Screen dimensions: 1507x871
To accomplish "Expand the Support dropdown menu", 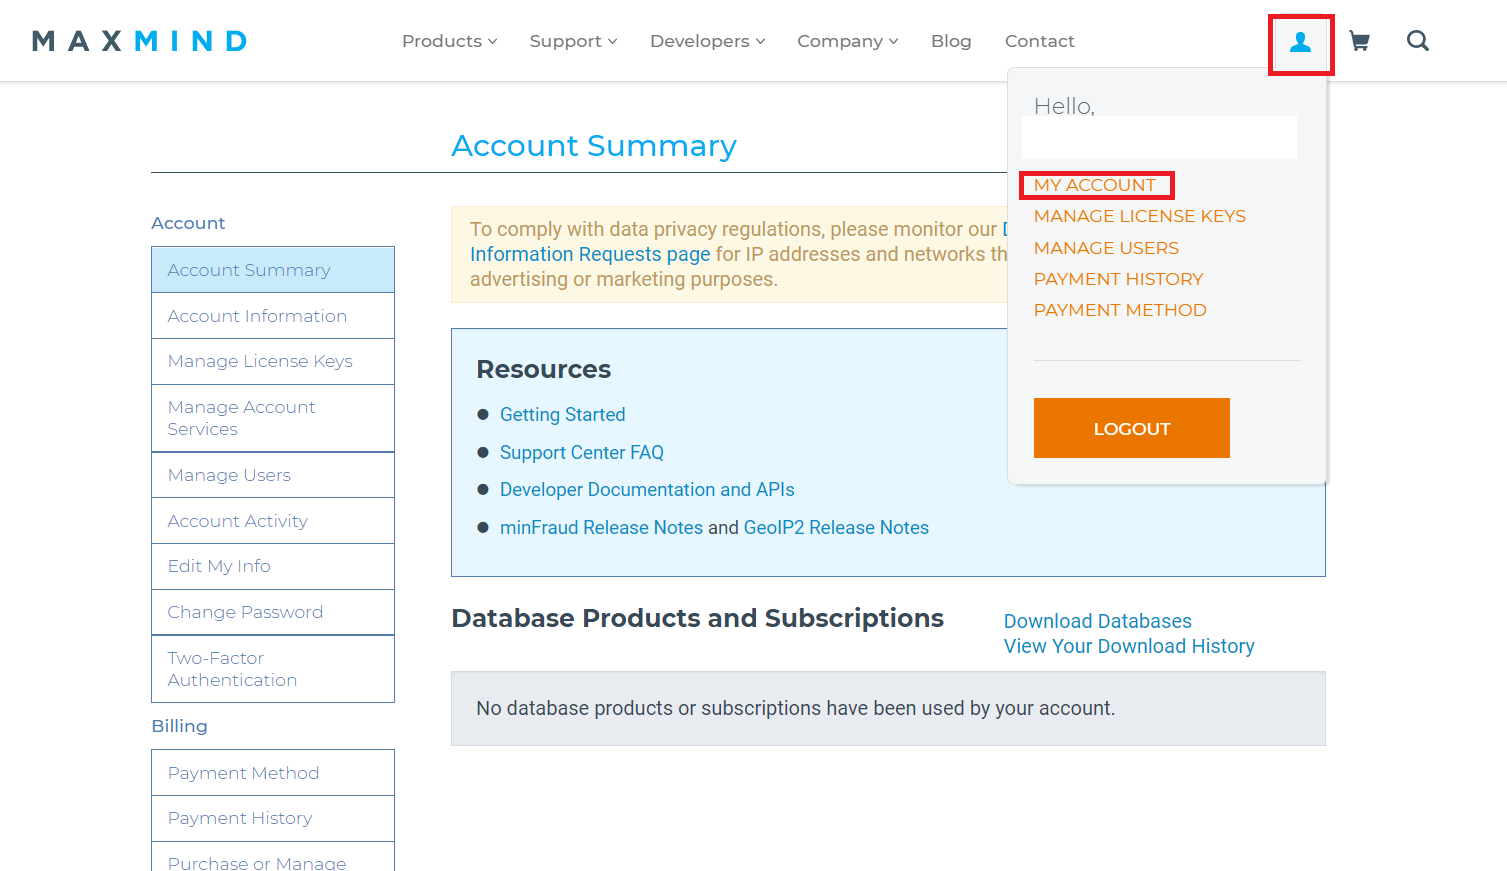I will [x=573, y=41].
